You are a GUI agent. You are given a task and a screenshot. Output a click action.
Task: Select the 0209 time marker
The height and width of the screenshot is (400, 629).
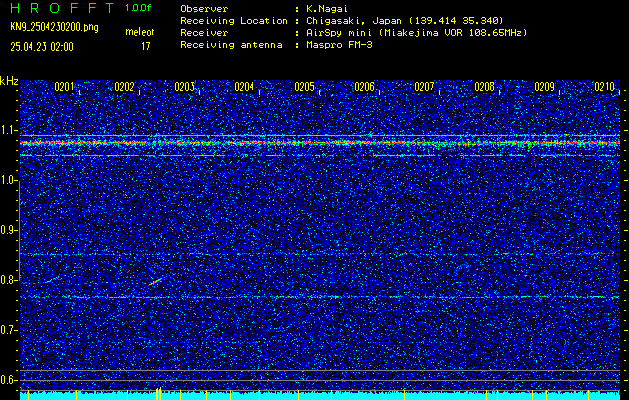545,87
